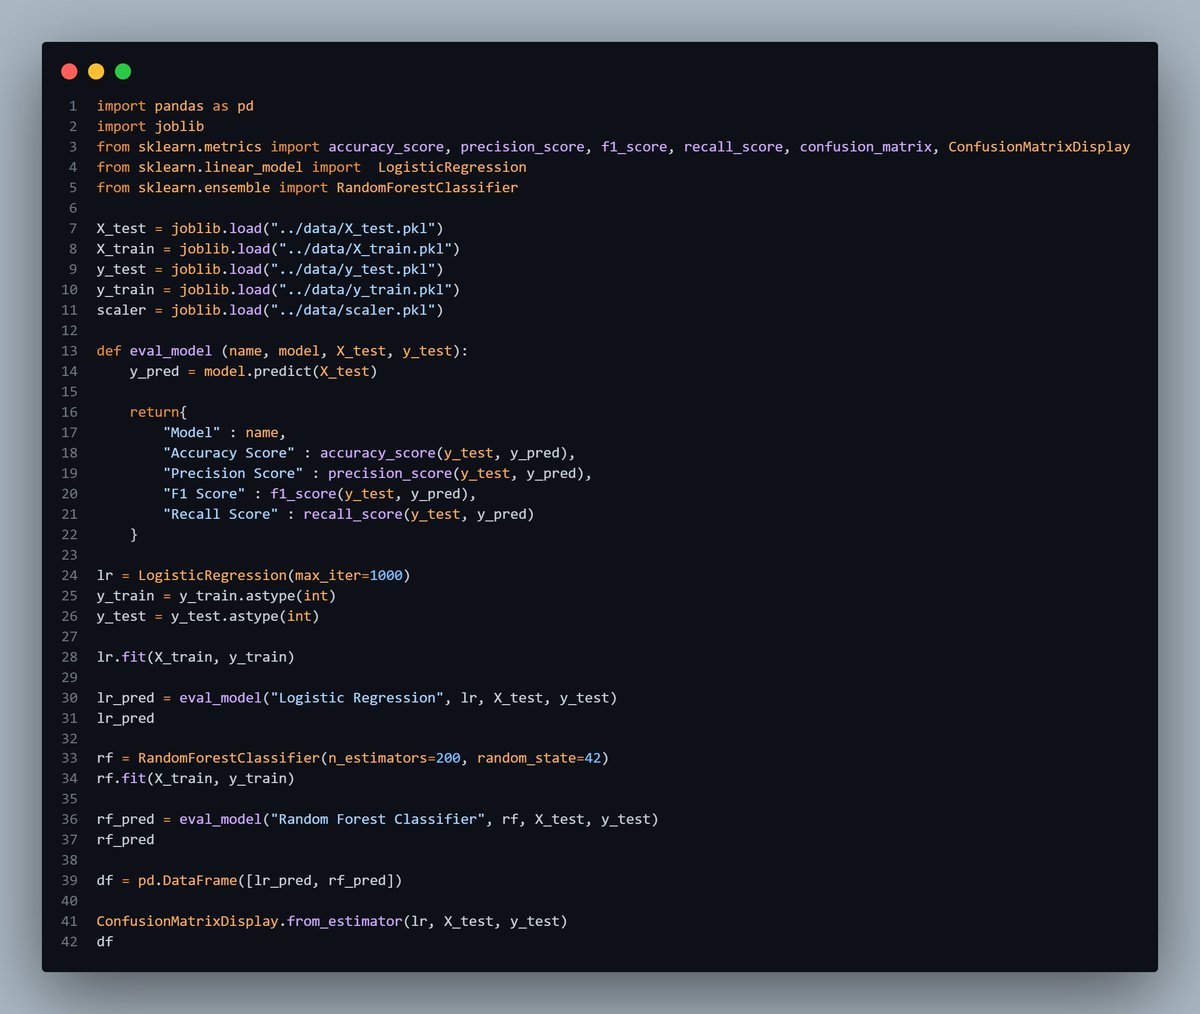
Task: Click "max_iter=1000" on line 24
Action: (x=348, y=575)
